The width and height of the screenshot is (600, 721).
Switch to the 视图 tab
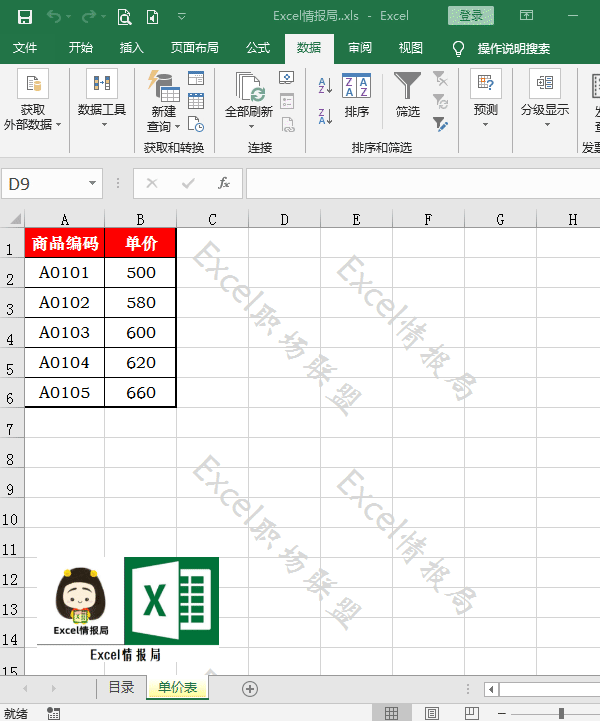pos(411,48)
